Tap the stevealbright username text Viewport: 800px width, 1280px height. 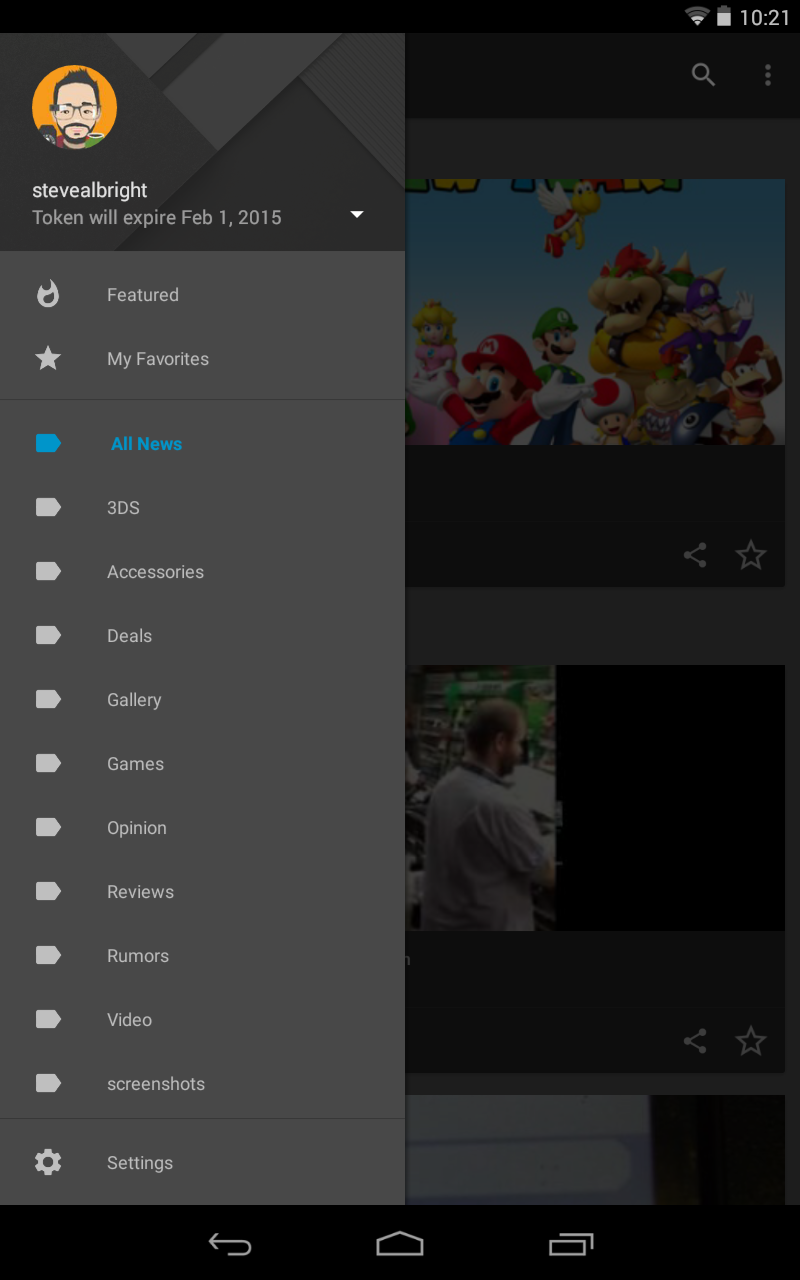pyautogui.click(x=90, y=190)
